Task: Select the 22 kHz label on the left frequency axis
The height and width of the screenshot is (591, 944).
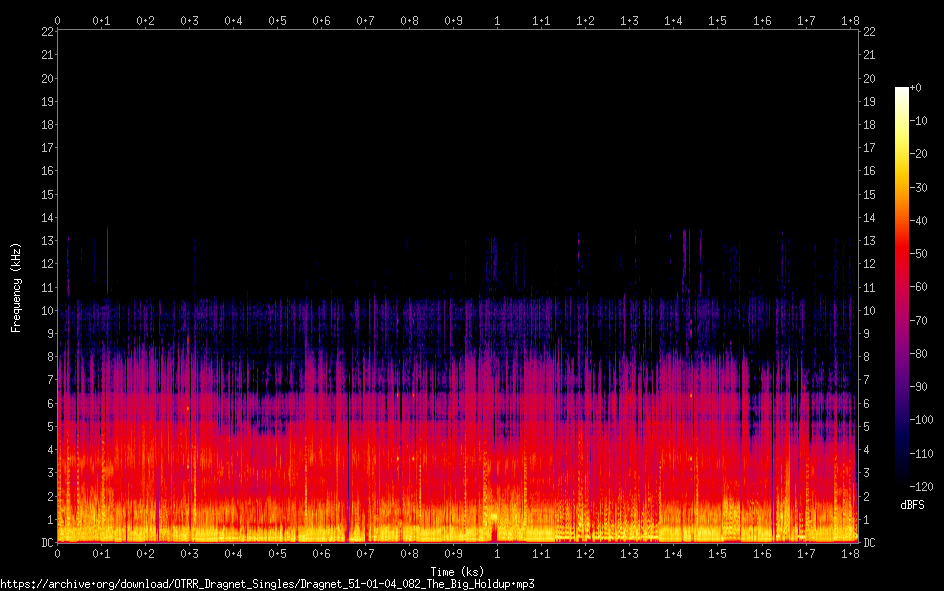Action: (46, 31)
